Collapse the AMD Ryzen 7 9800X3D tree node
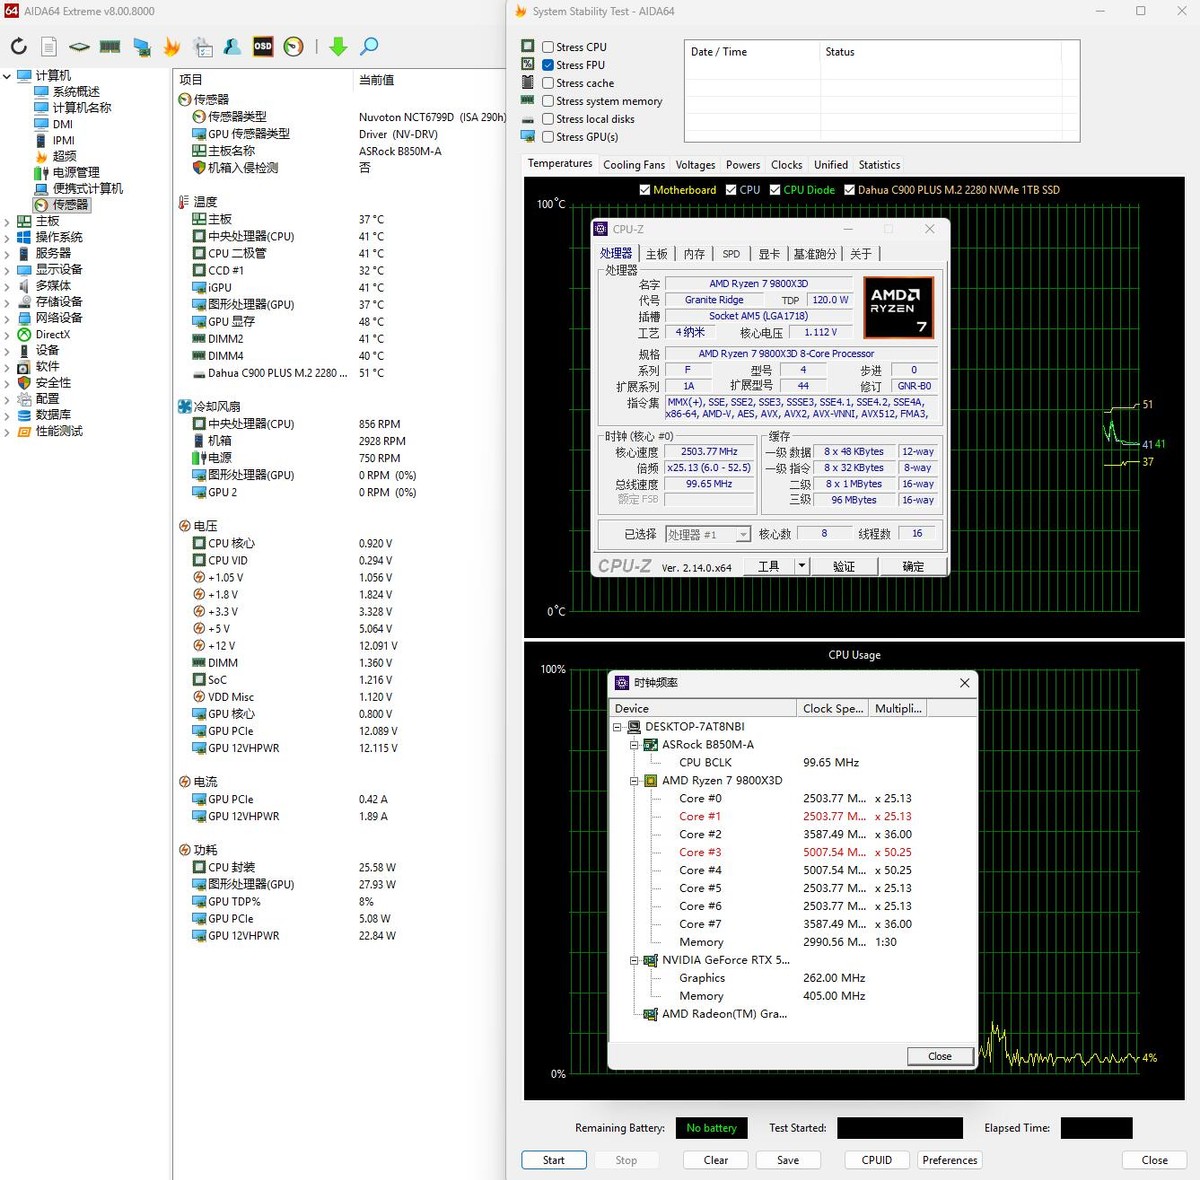Image resolution: width=1200 pixels, height=1180 pixels. (x=633, y=780)
